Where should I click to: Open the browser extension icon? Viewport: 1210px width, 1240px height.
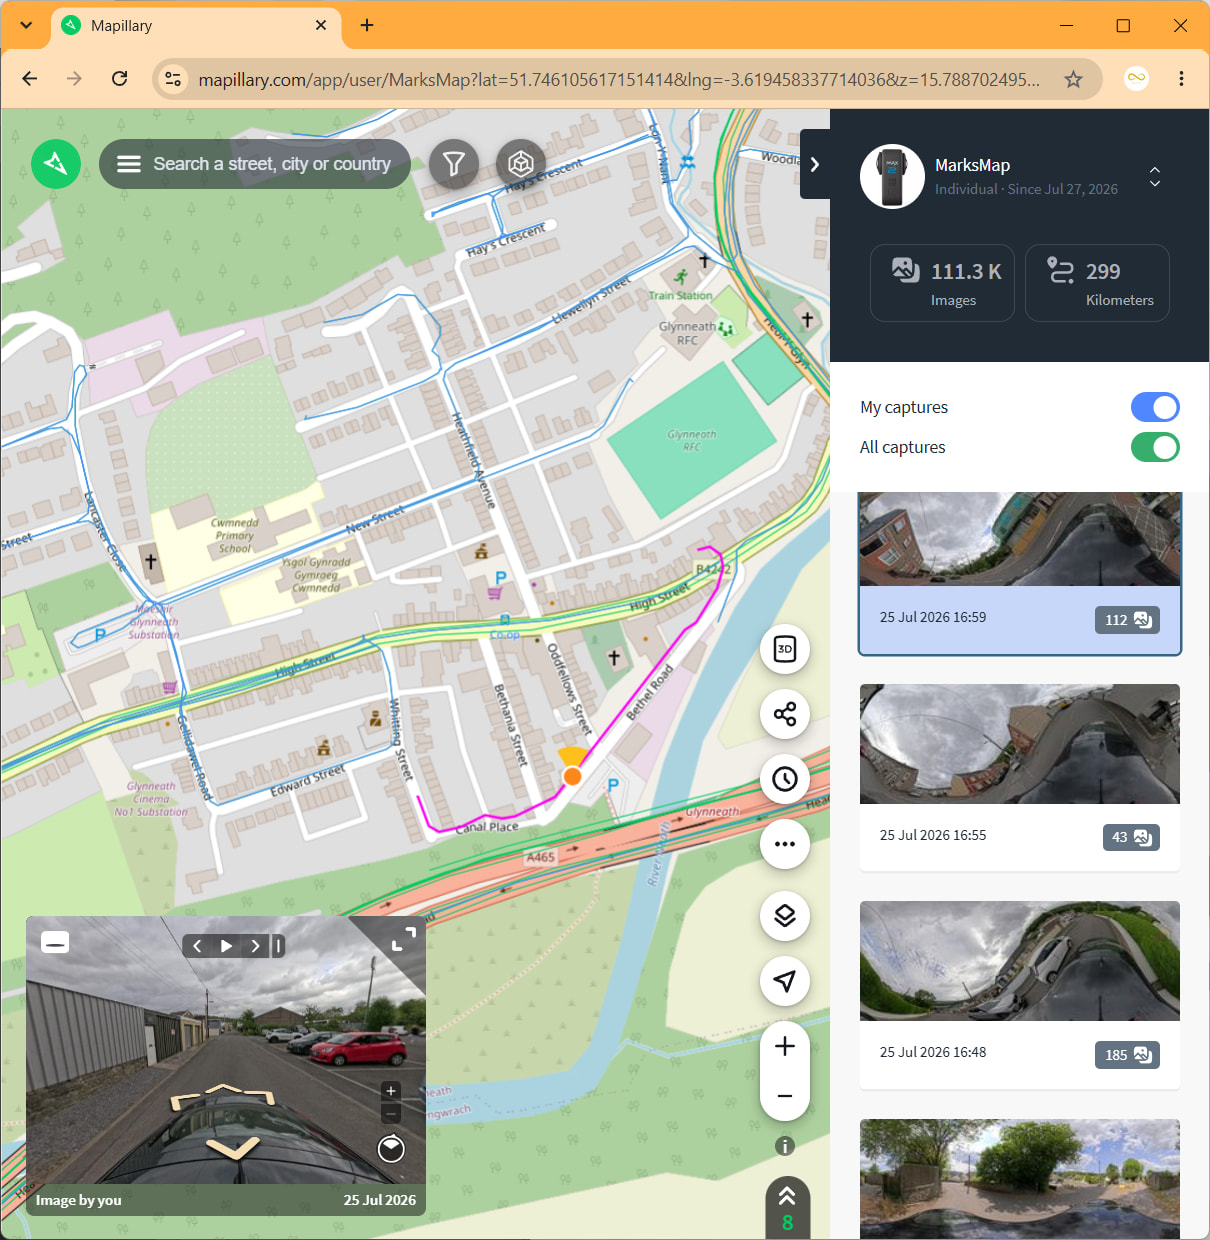pyautogui.click(x=1136, y=79)
